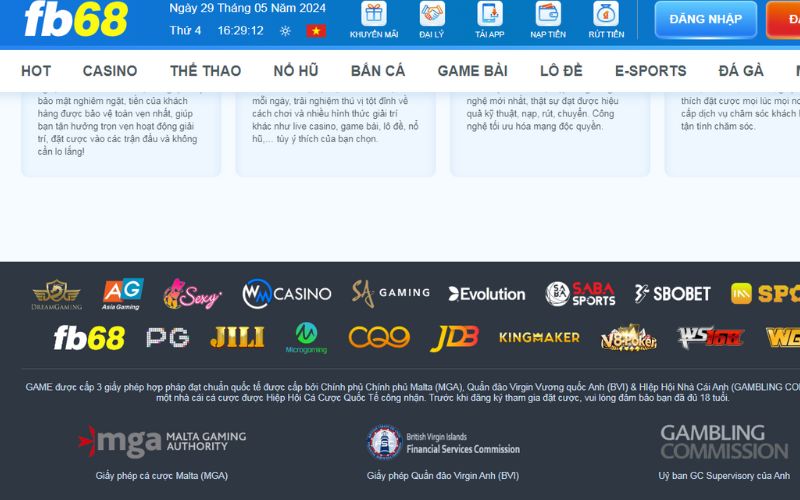This screenshot has width=800, height=500.
Task: Click card text mentioning 'live casino, game bài'
Action: point(335,120)
